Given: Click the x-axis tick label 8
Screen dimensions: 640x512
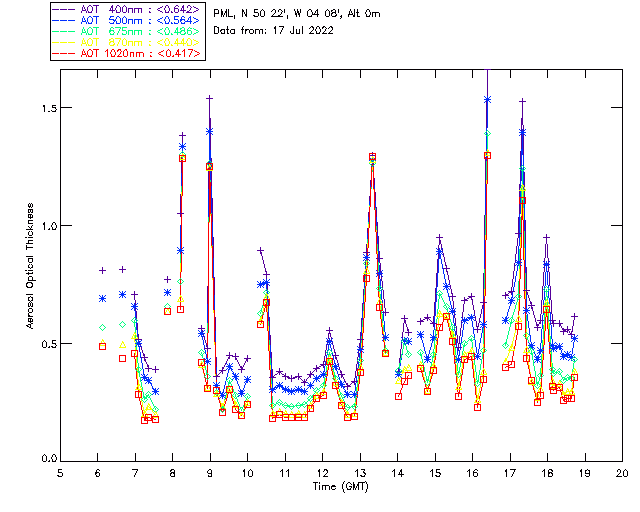Looking at the screenshot, I should coord(172,473).
